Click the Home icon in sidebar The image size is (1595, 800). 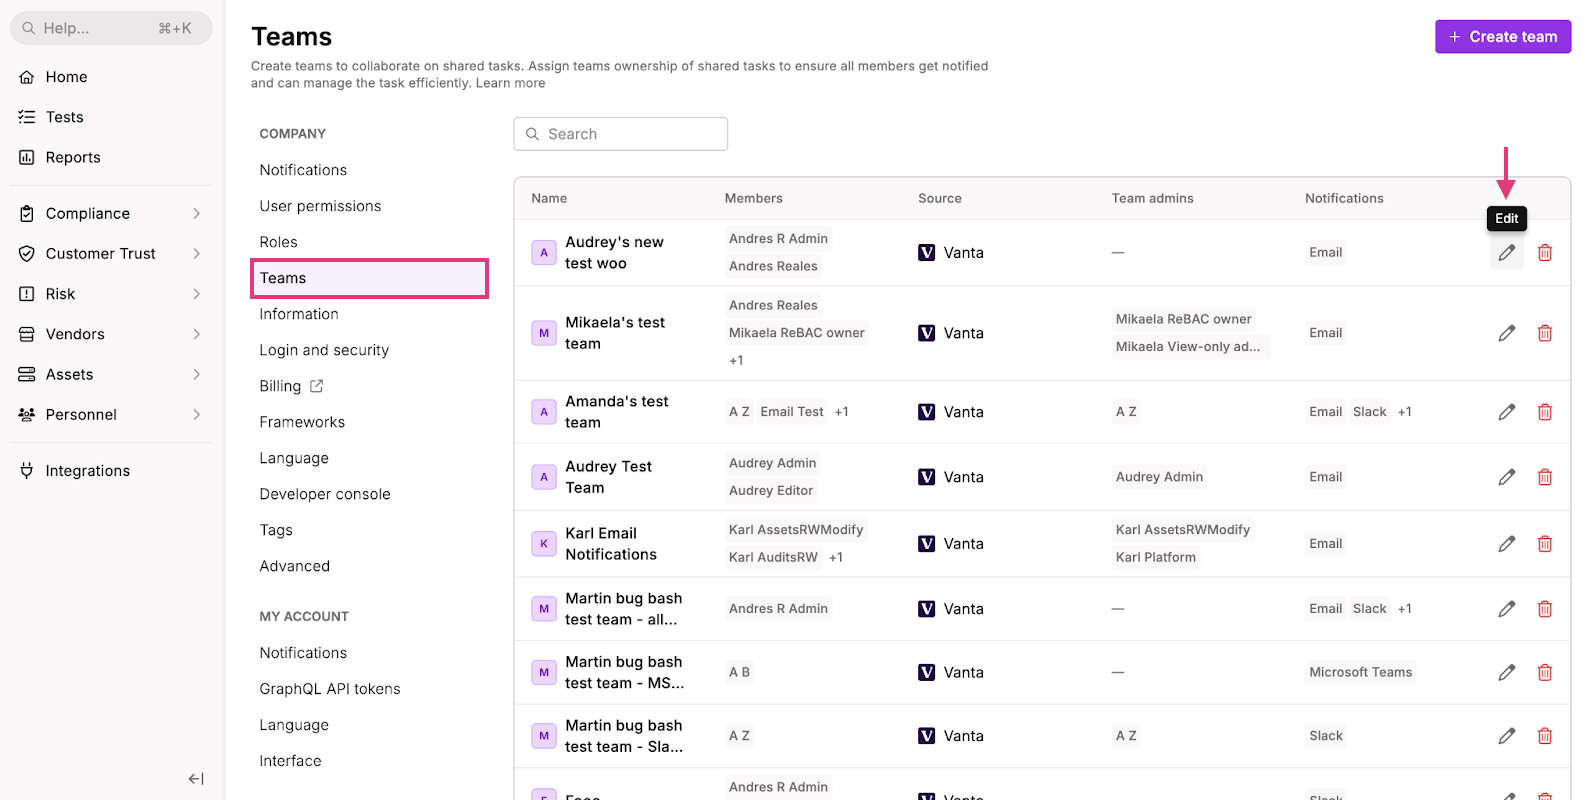(x=27, y=77)
